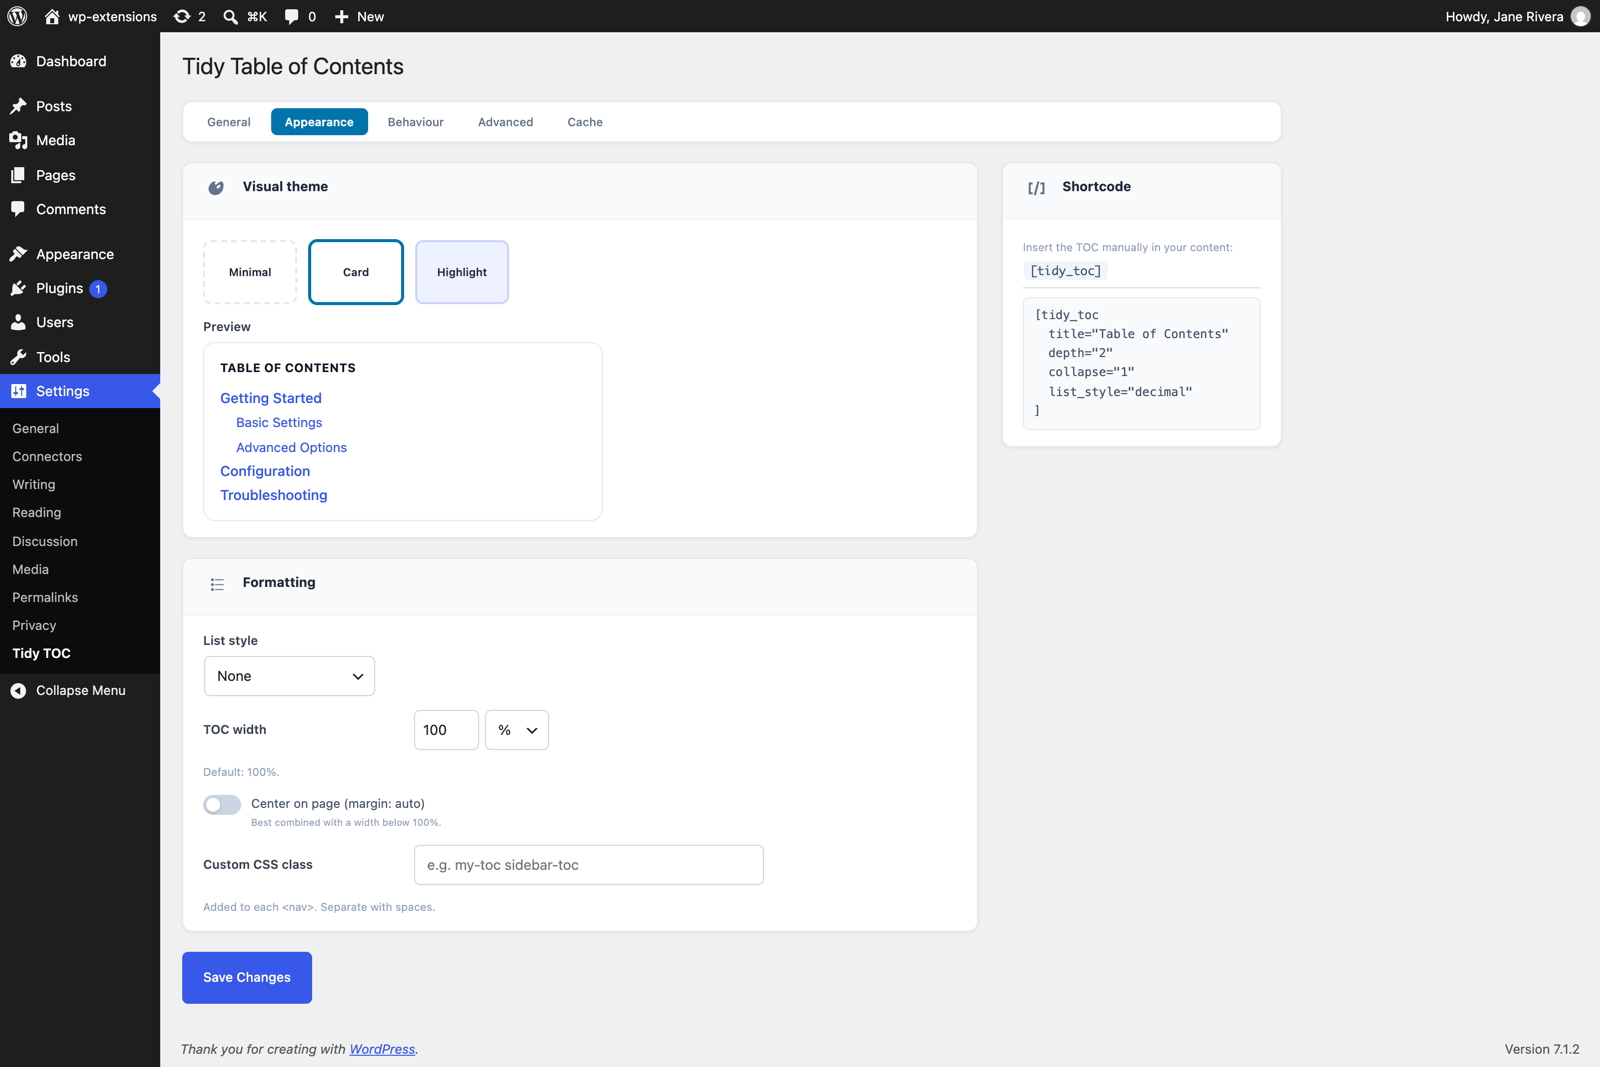Open Tools wrench icon in sidebar
Image resolution: width=1600 pixels, height=1067 pixels.
click(x=18, y=357)
